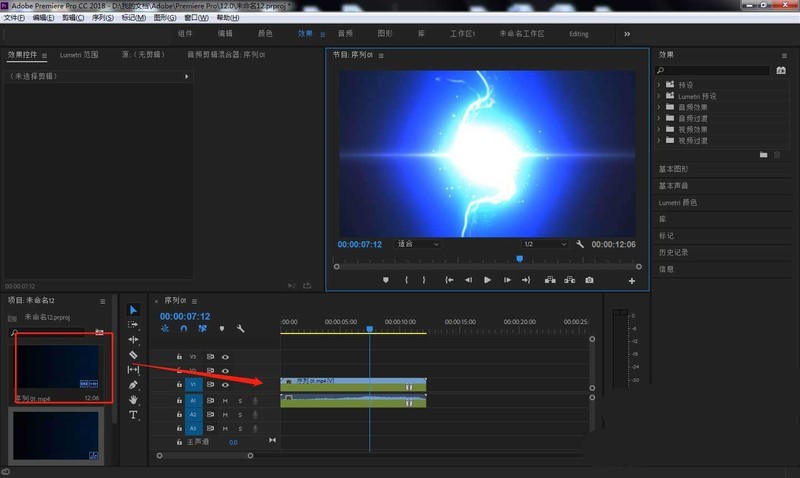Select the Razor tool in the toolbar

[x=133, y=355]
